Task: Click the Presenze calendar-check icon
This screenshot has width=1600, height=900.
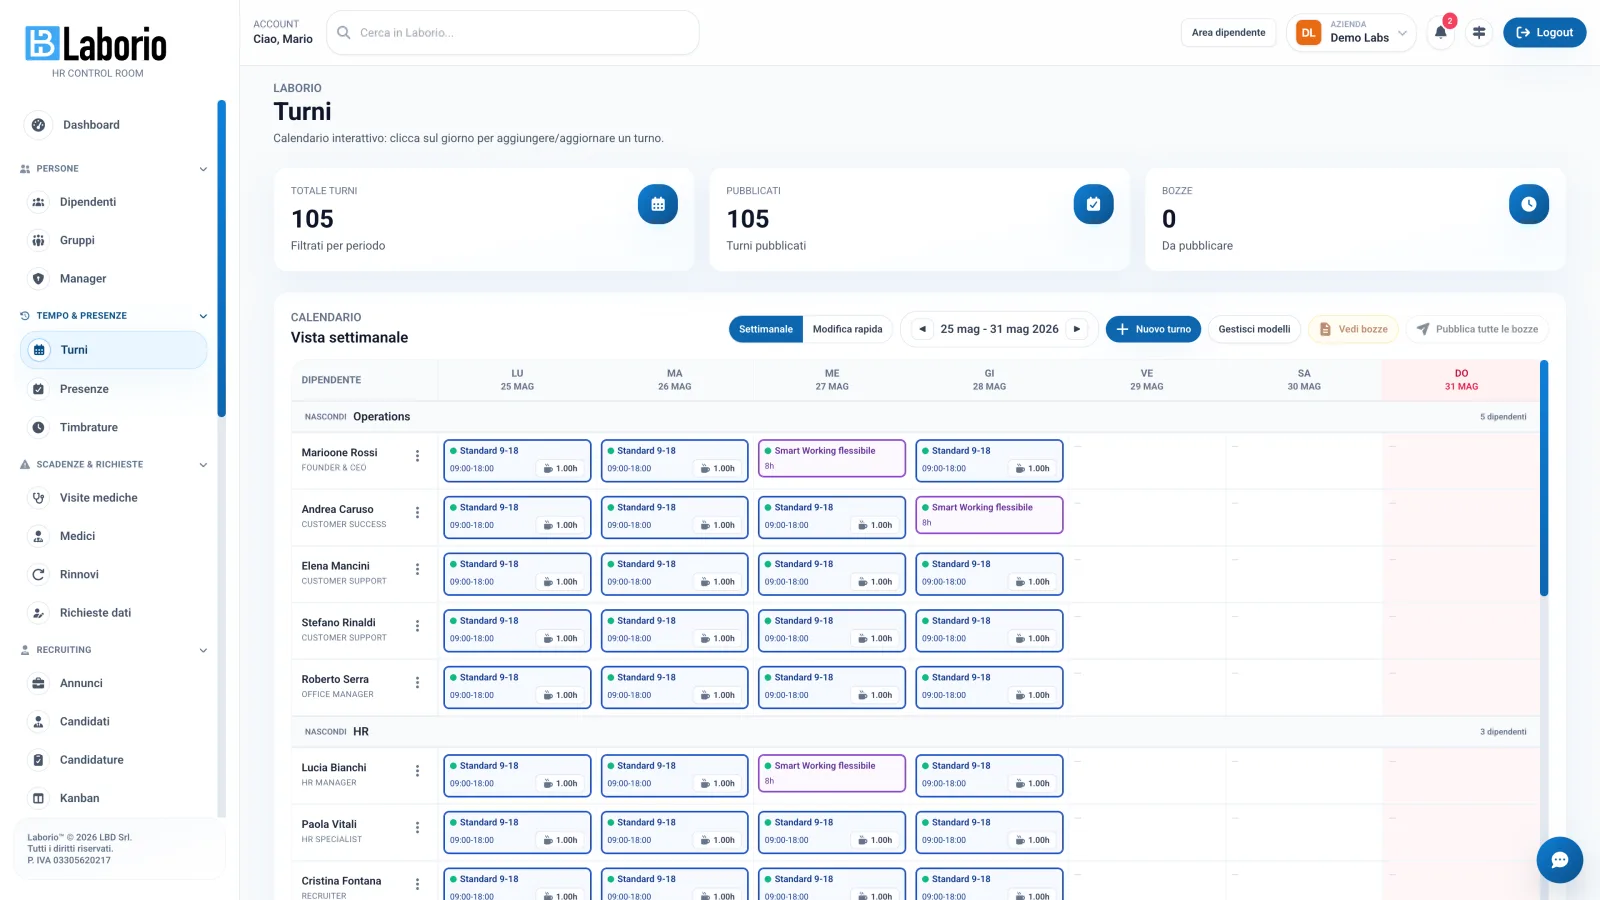Action: tap(38, 389)
